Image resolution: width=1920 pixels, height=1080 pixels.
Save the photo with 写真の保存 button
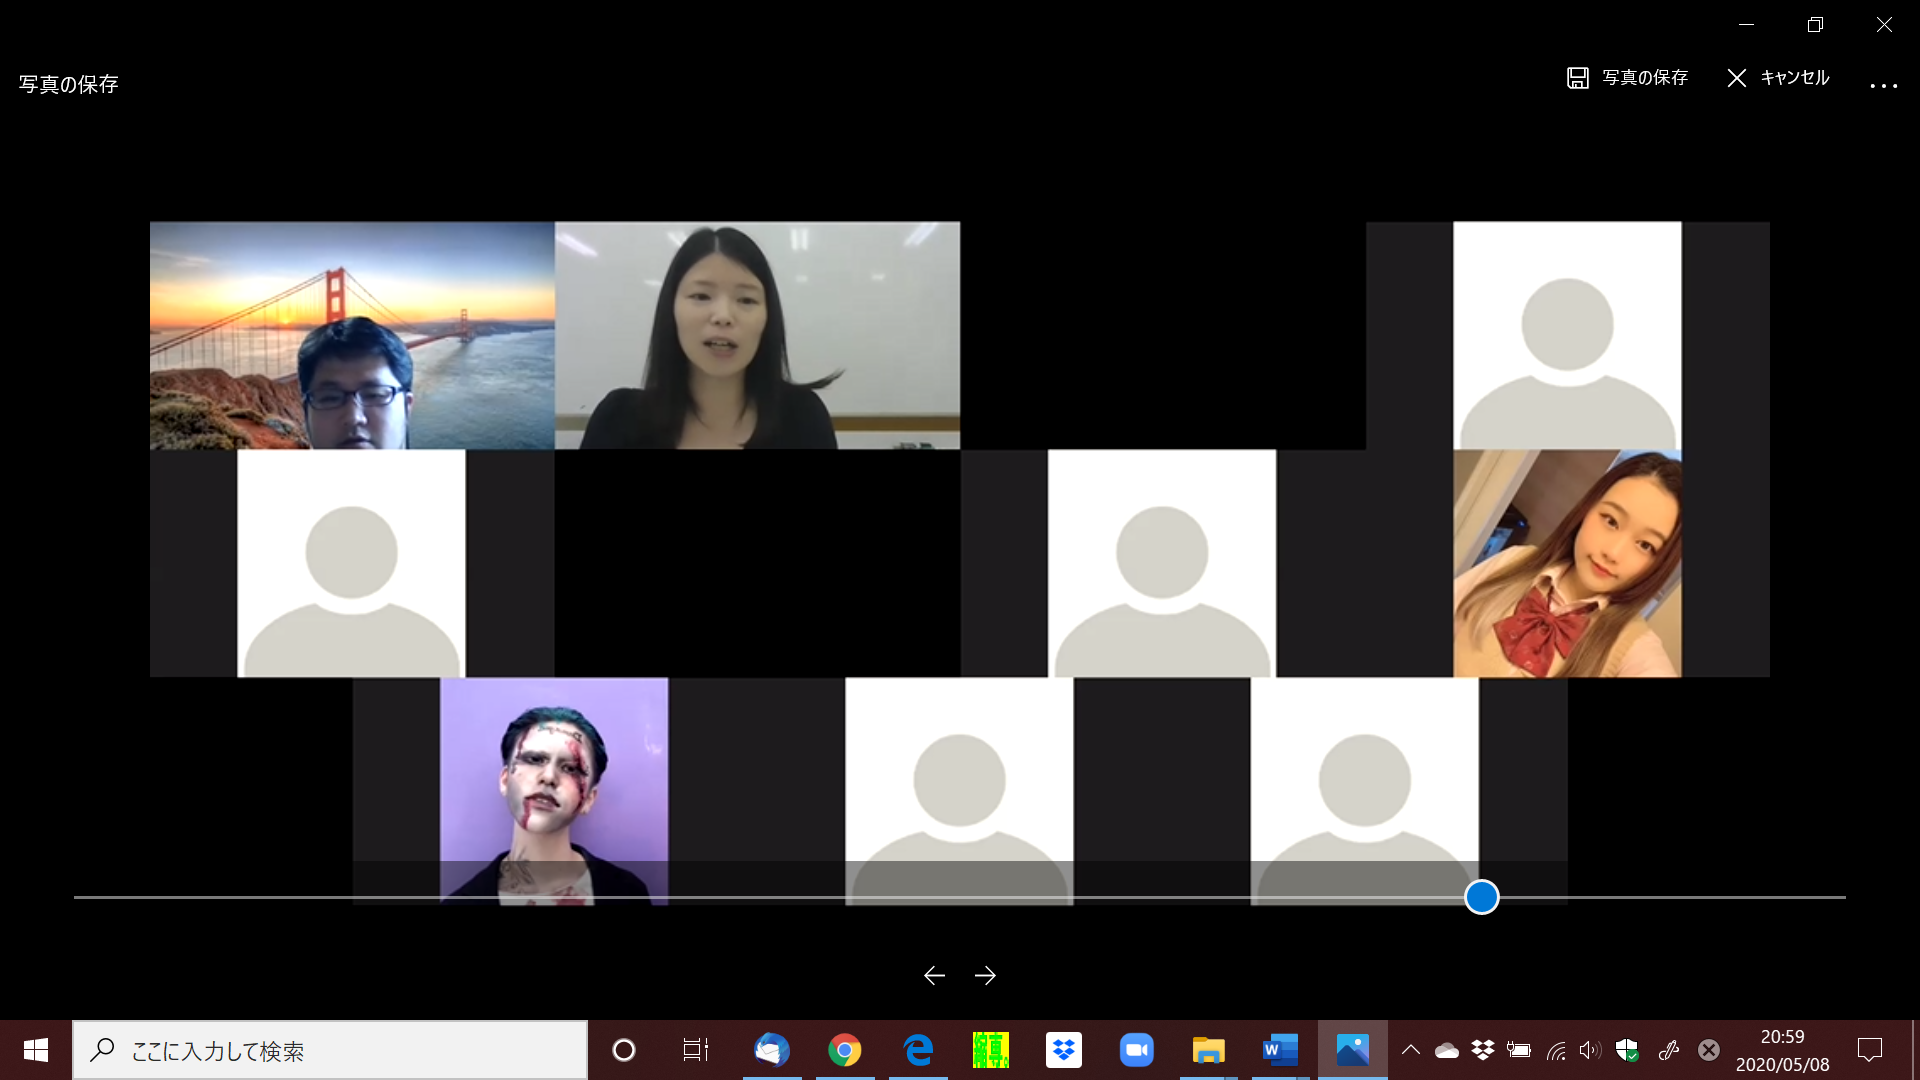pyautogui.click(x=1627, y=78)
